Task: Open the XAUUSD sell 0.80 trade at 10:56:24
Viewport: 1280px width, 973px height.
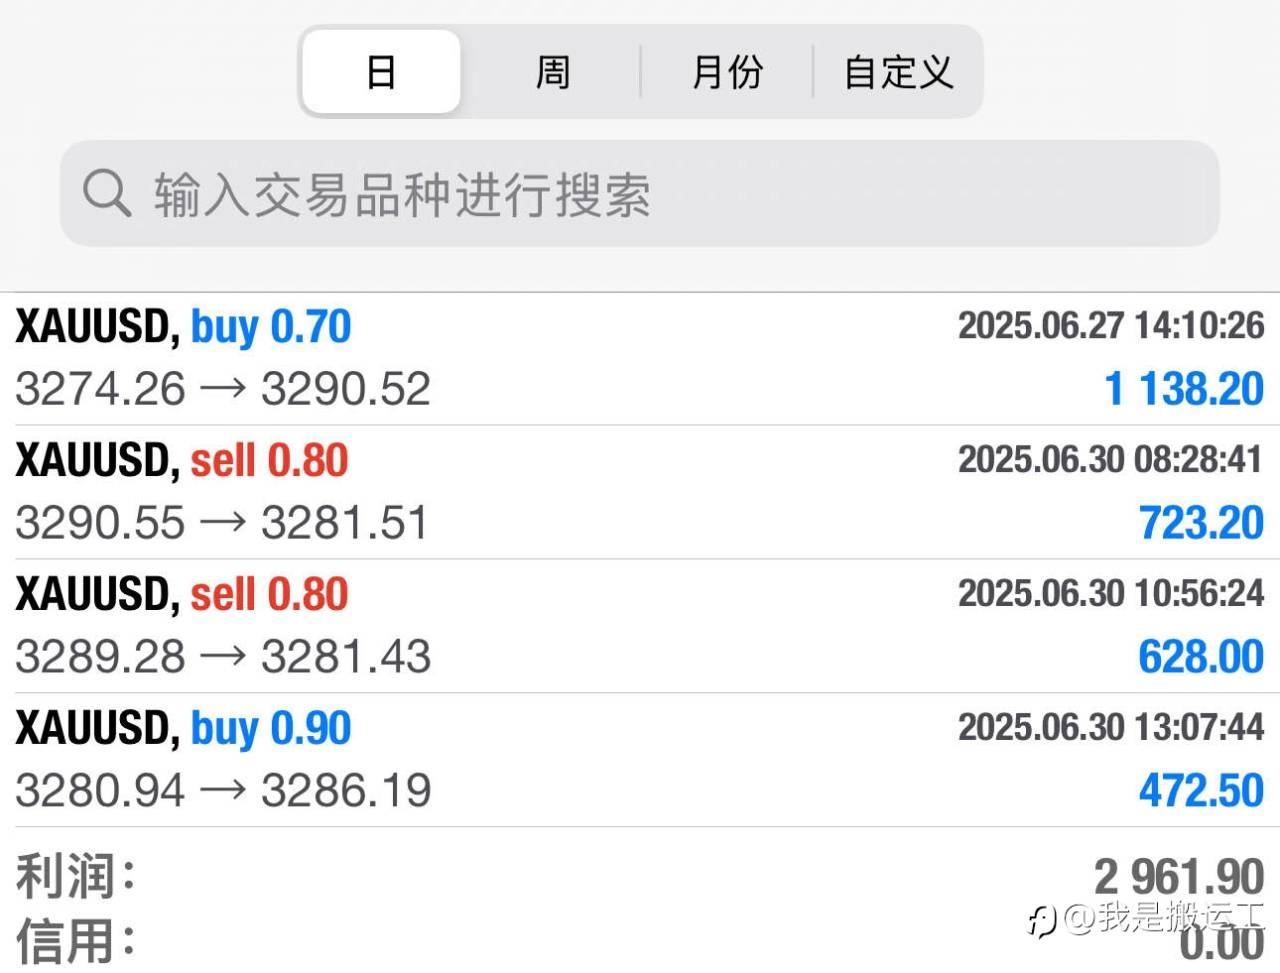Action: [x=640, y=626]
